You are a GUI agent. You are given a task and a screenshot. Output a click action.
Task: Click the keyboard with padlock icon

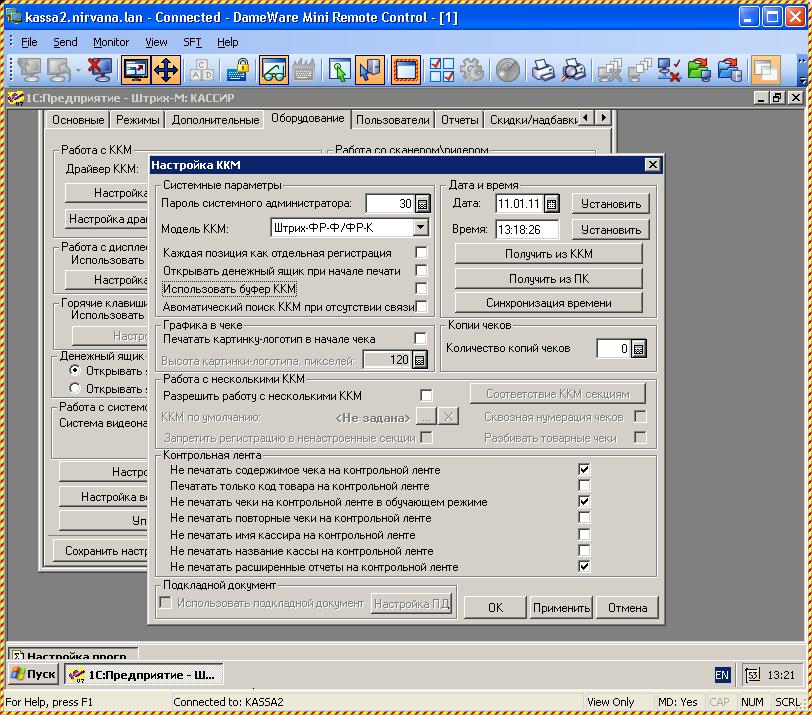pos(237,70)
